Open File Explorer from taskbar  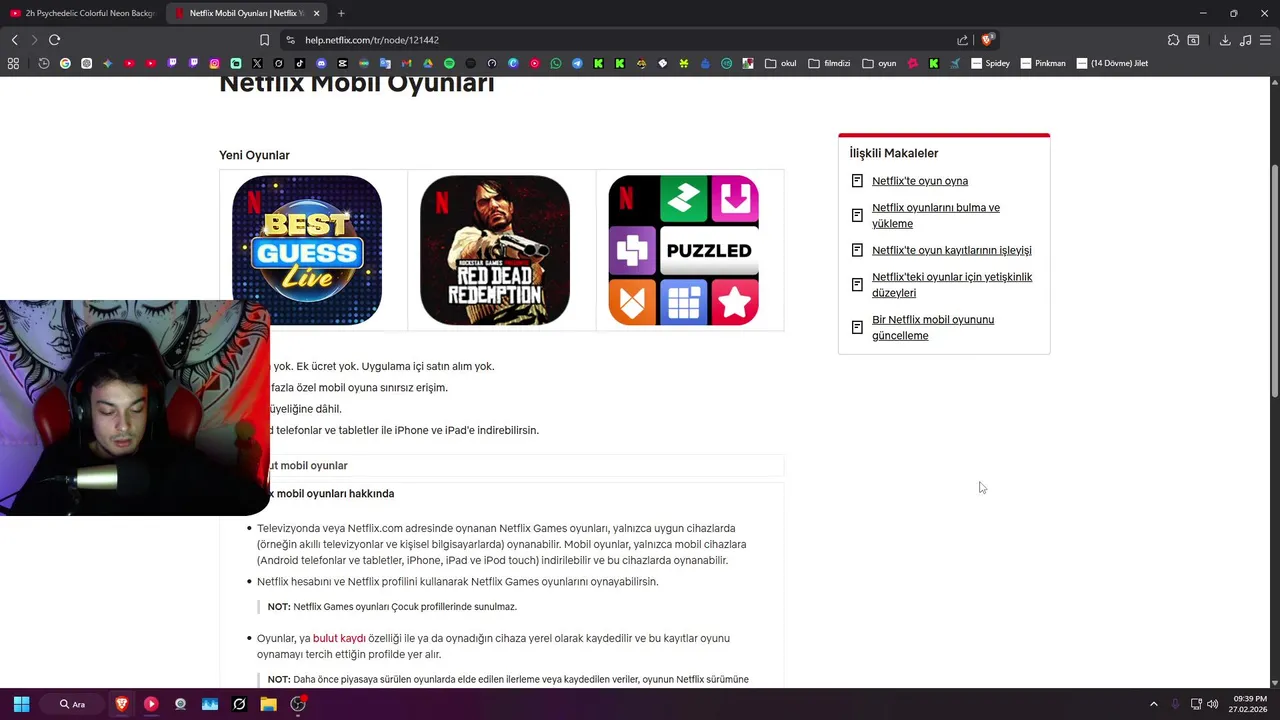[268, 704]
